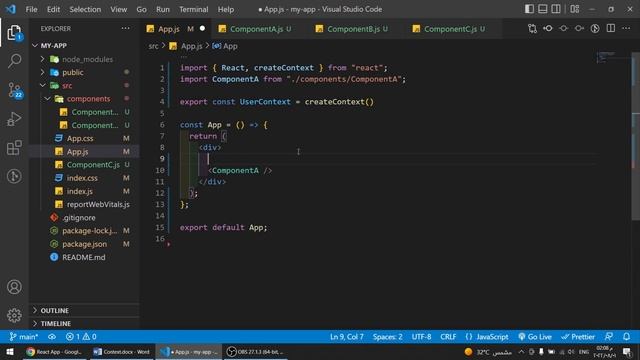
Task: Open the View menu
Action: pyautogui.click(x=118, y=9)
